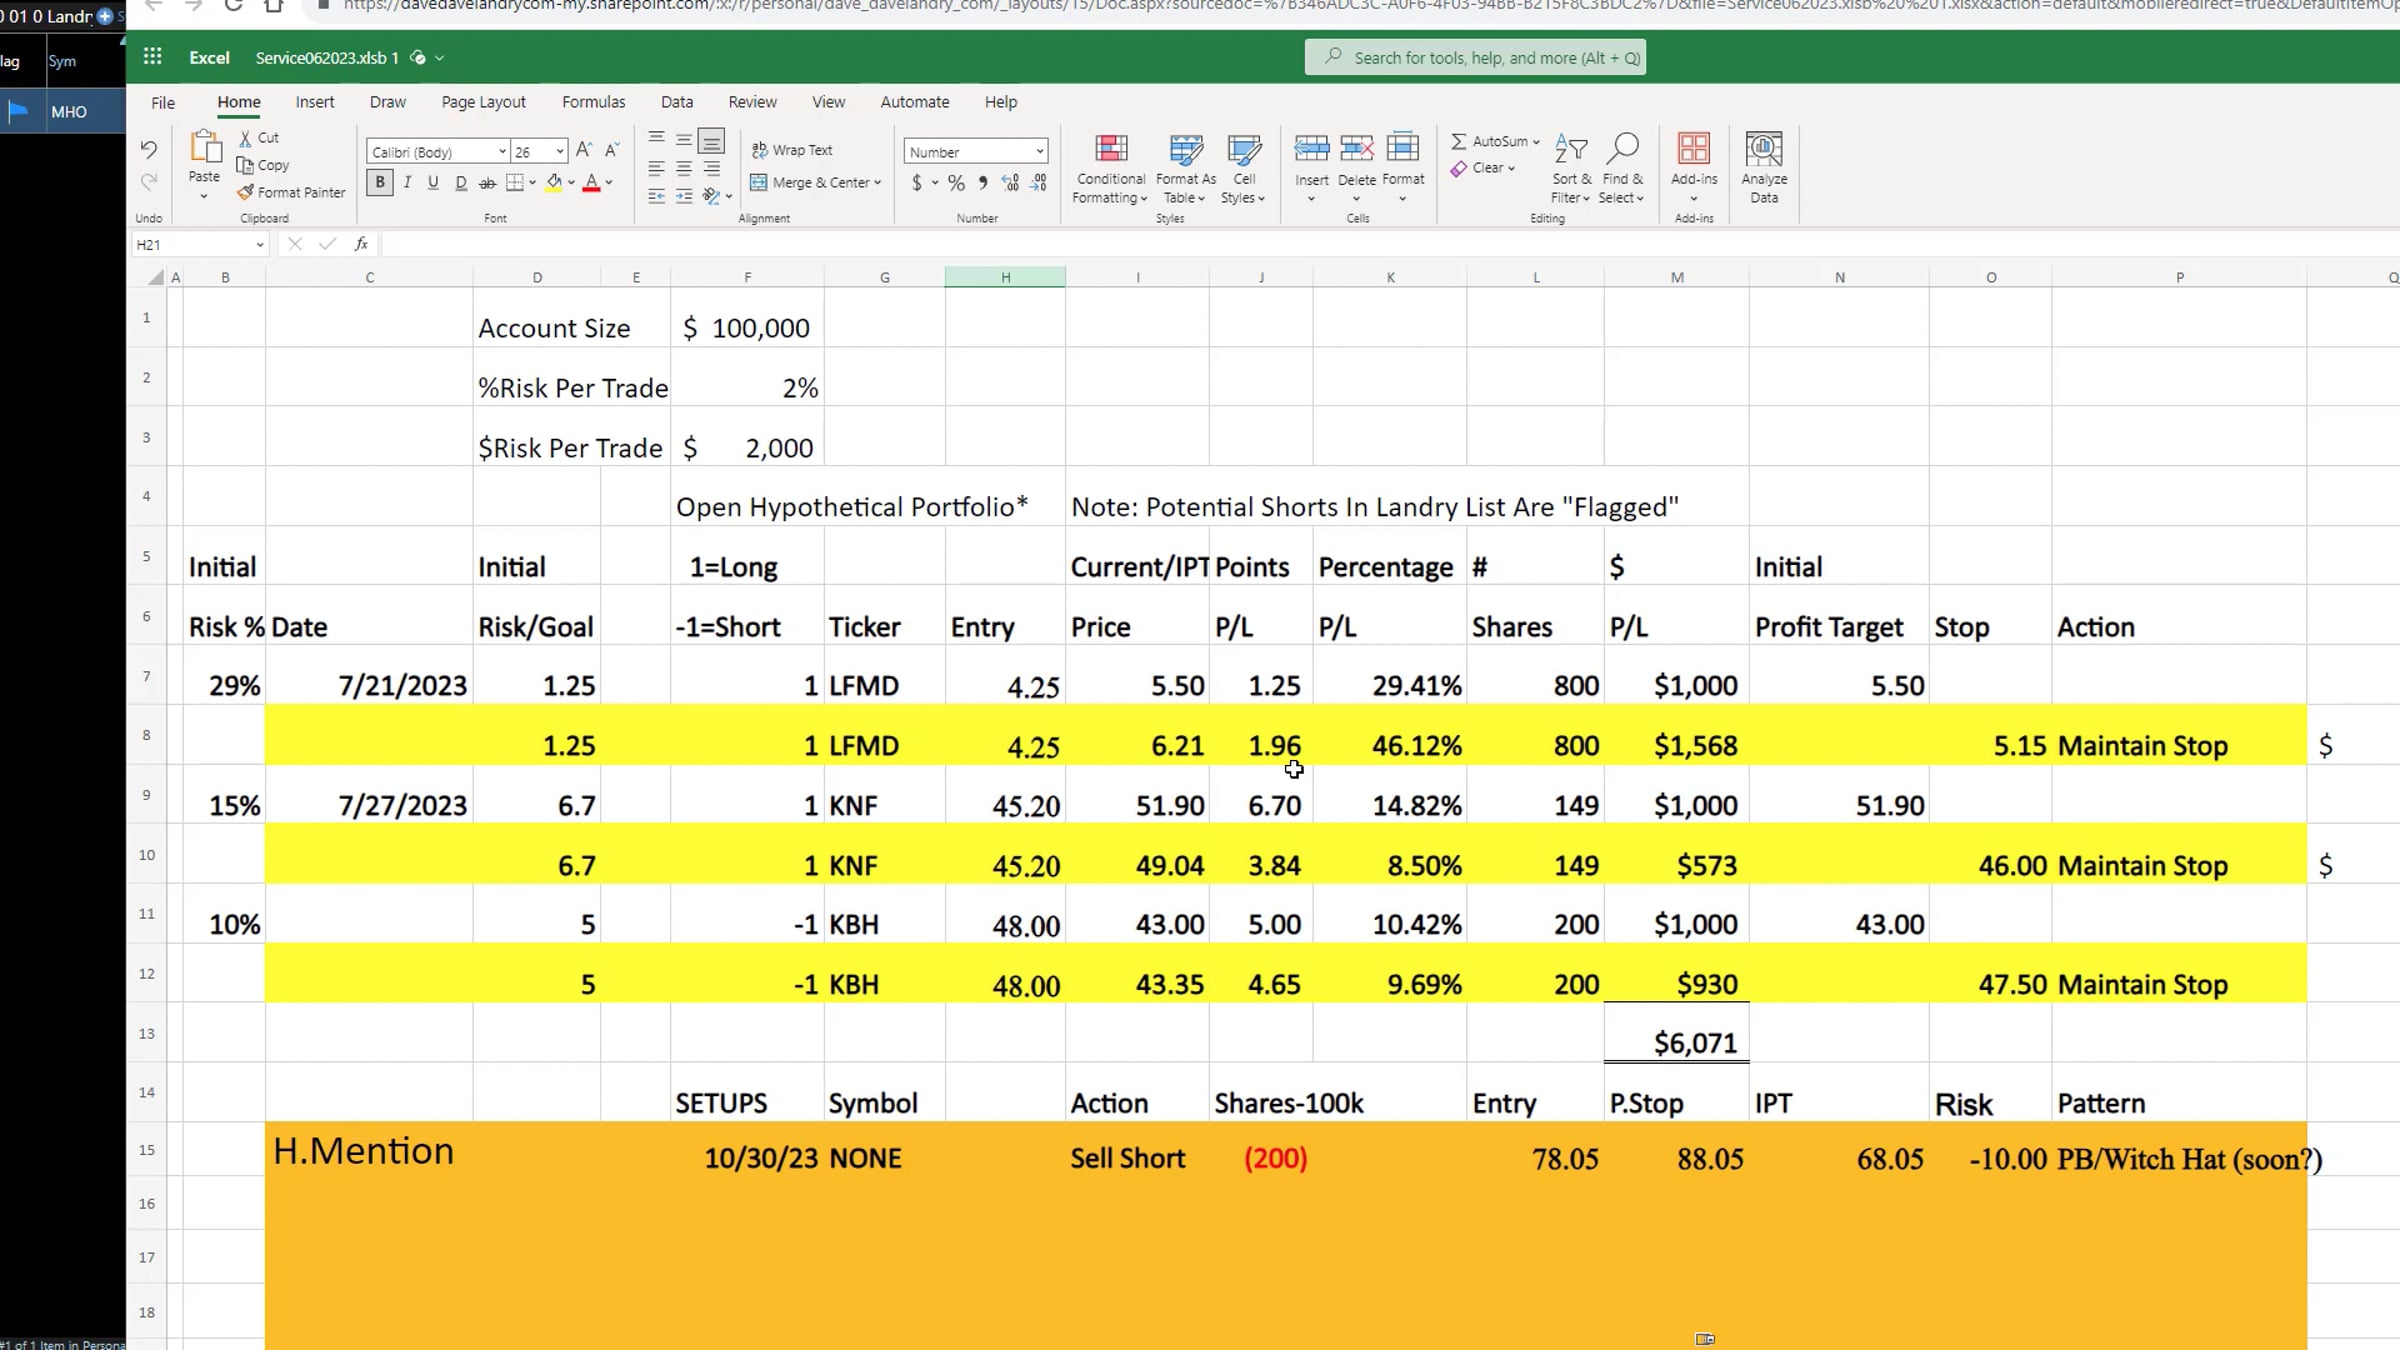The image size is (2400, 1350).
Task: Toggle Middle Align for the cell
Action: click(x=684, y=139)
